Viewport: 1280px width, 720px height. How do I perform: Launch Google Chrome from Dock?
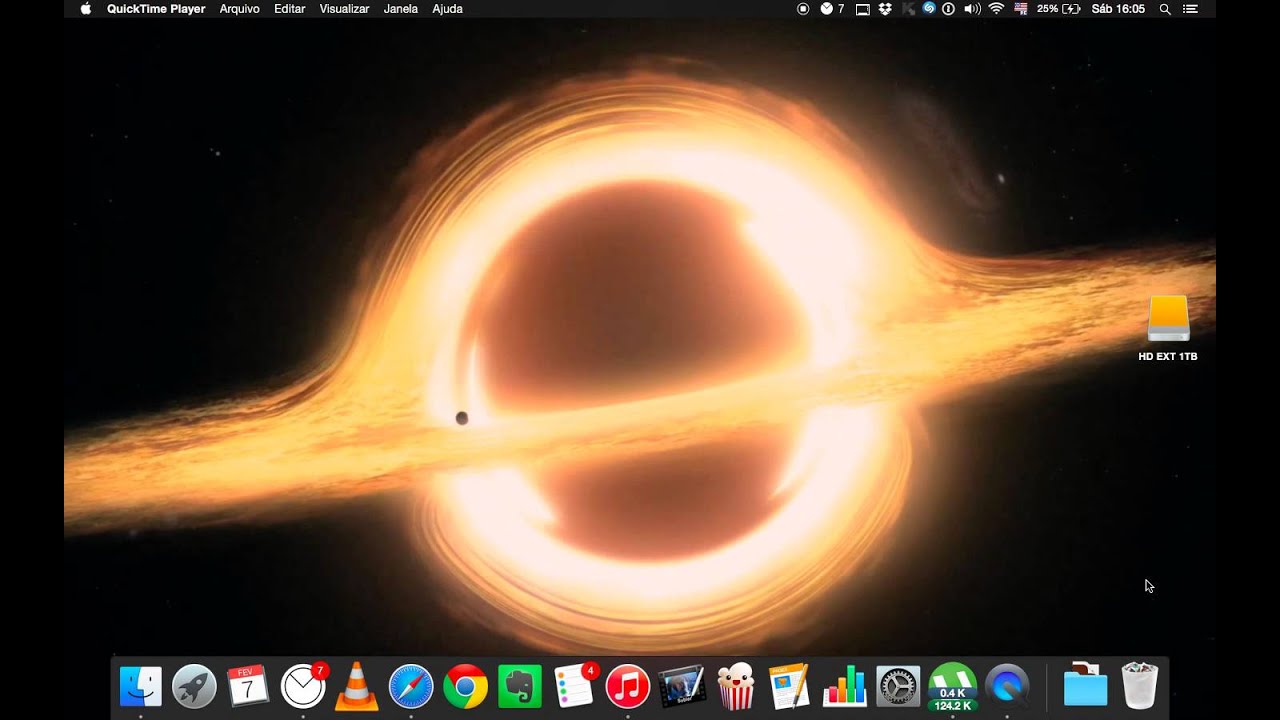pyautogui.click(x=465, y=687)
